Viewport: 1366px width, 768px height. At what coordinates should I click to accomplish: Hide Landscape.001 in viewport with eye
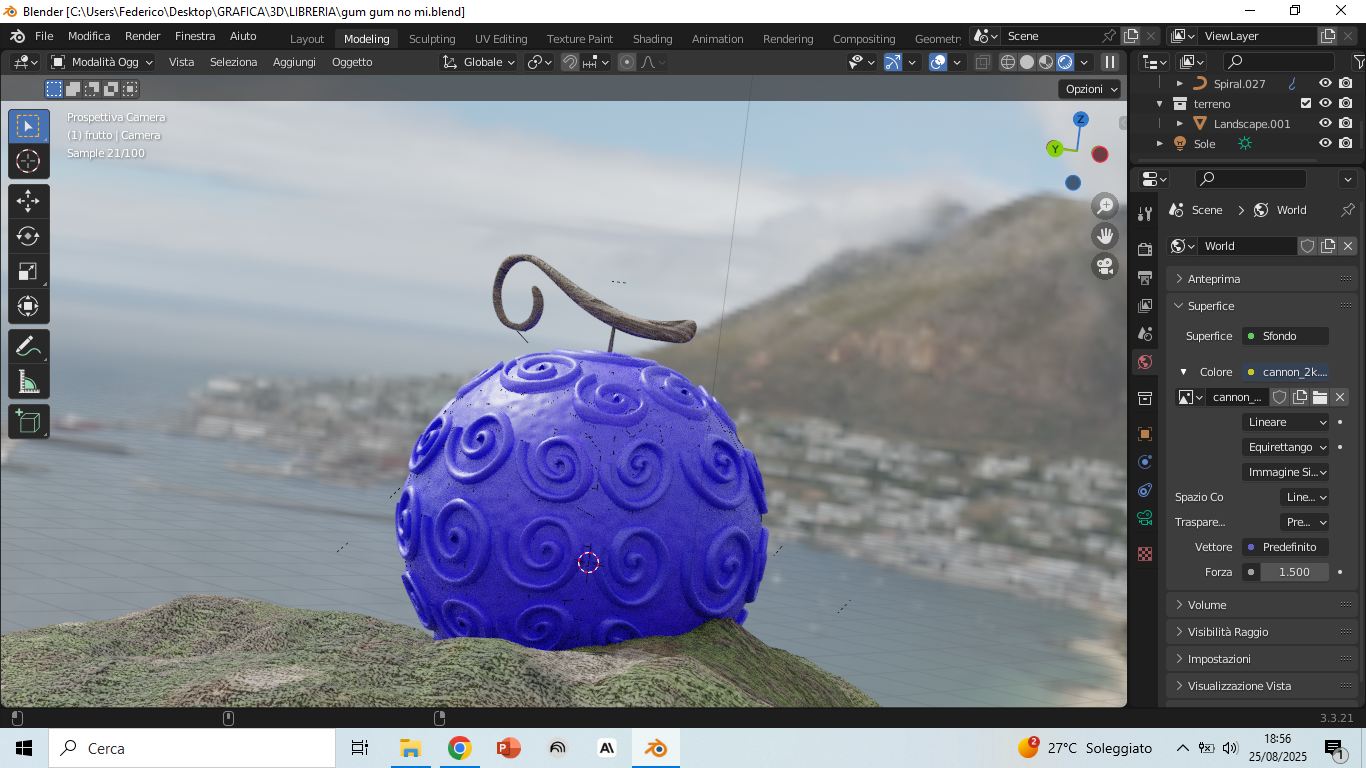click(x=1325, y=124)
